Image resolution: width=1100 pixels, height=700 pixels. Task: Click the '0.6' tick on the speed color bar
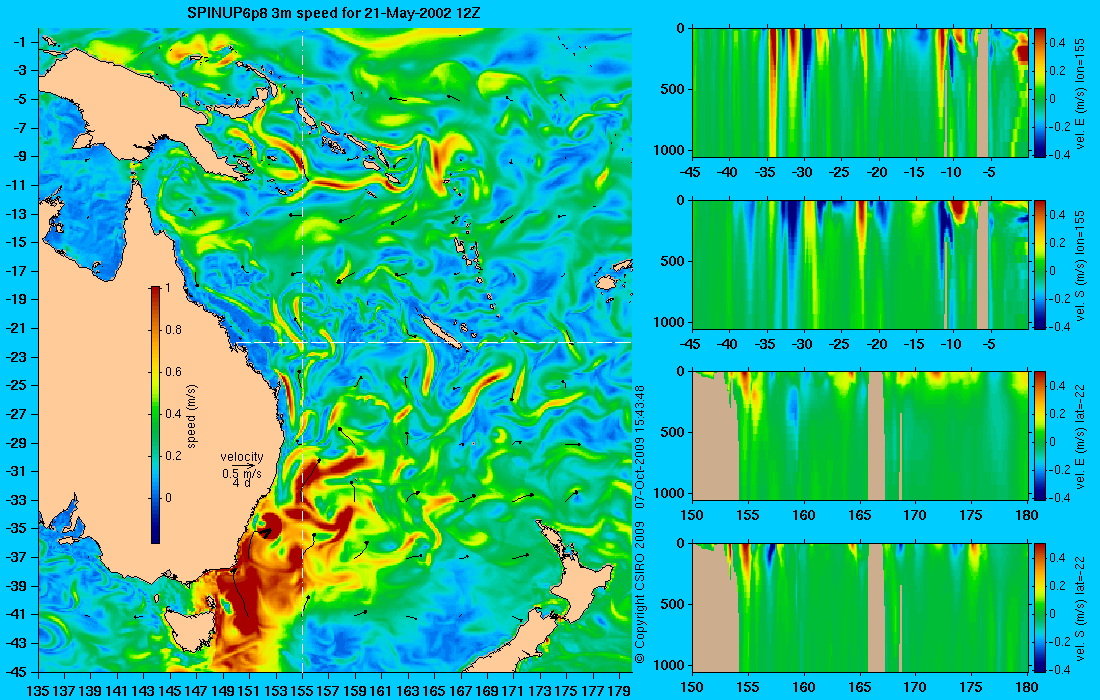coord(173,372)
